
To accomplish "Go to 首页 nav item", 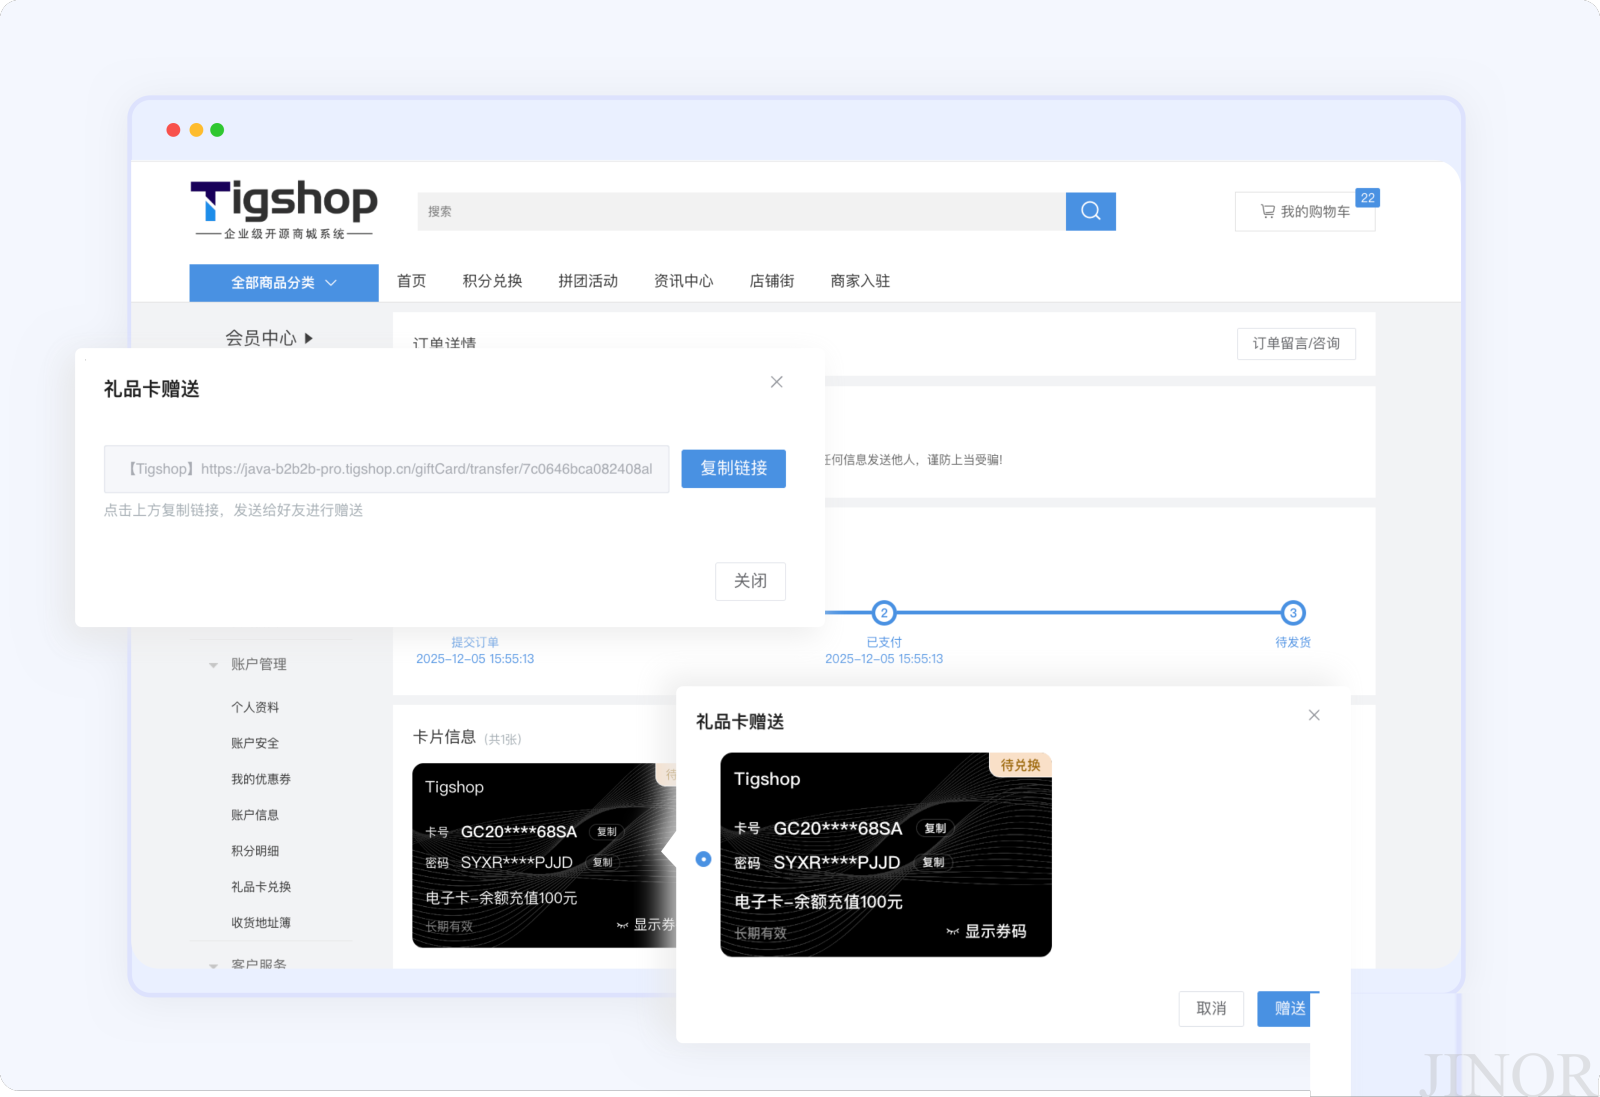I will pos(411,281).
